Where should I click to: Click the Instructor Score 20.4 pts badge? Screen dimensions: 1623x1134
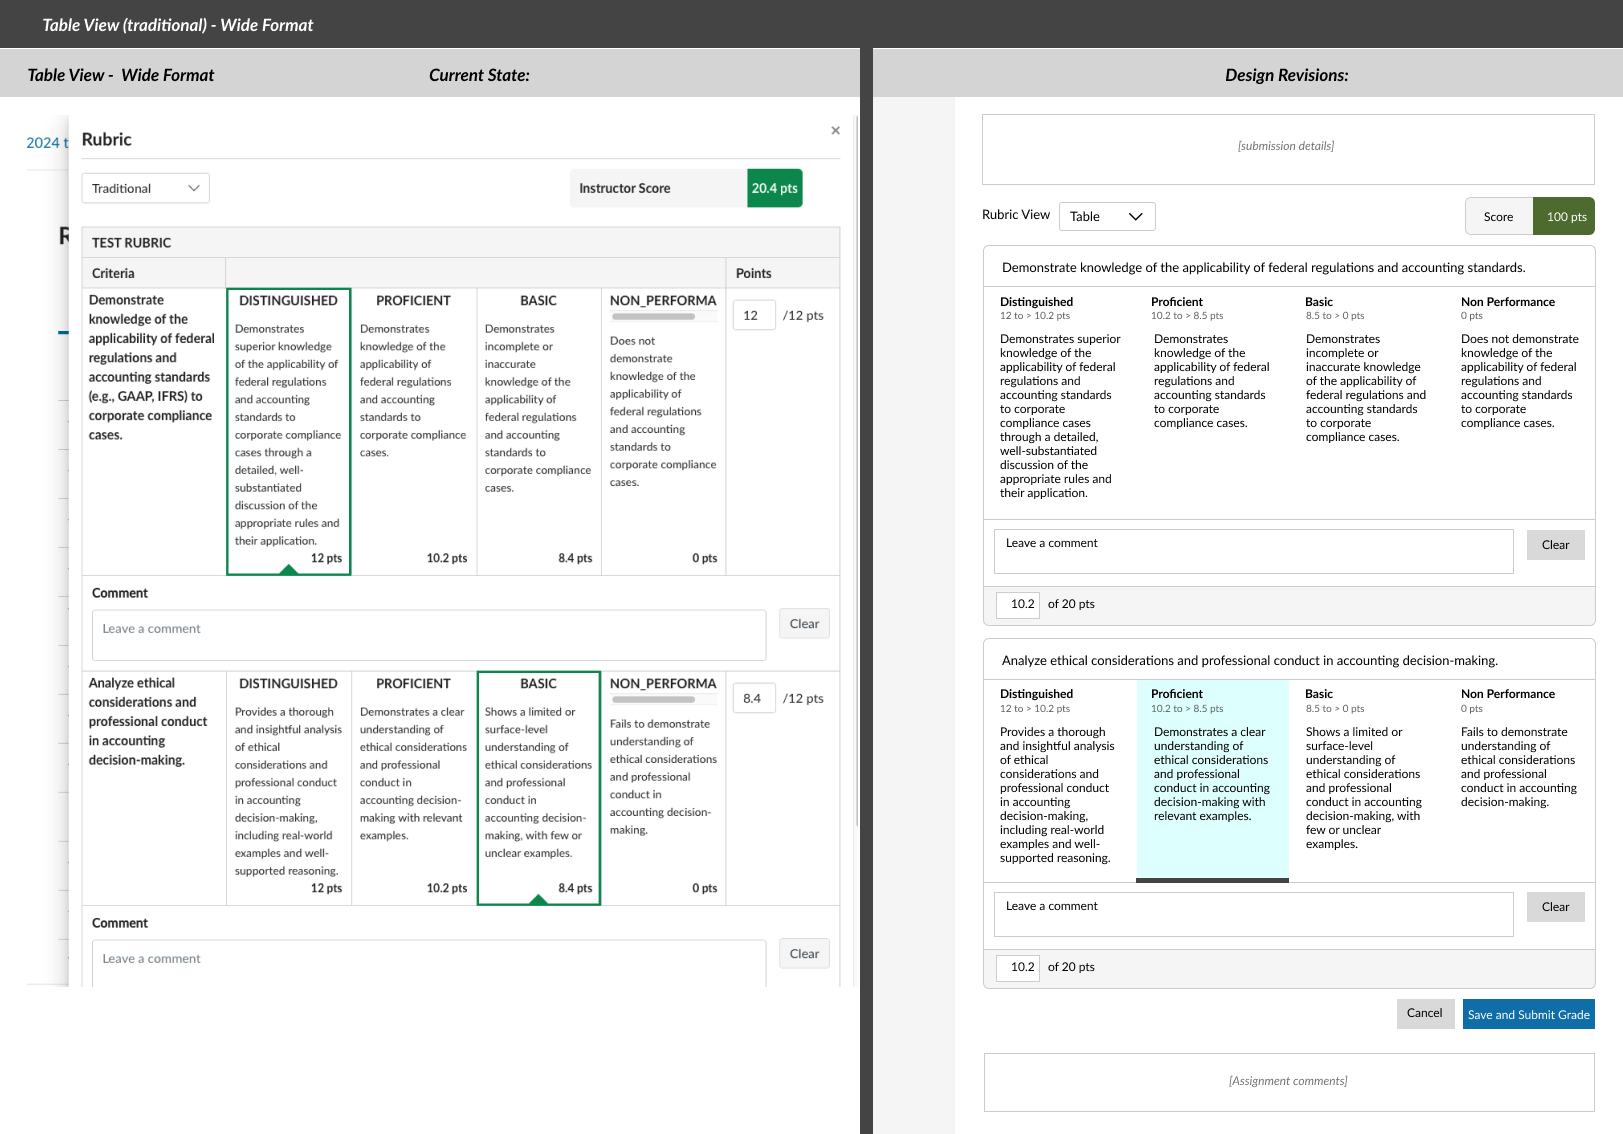point(774,188)
